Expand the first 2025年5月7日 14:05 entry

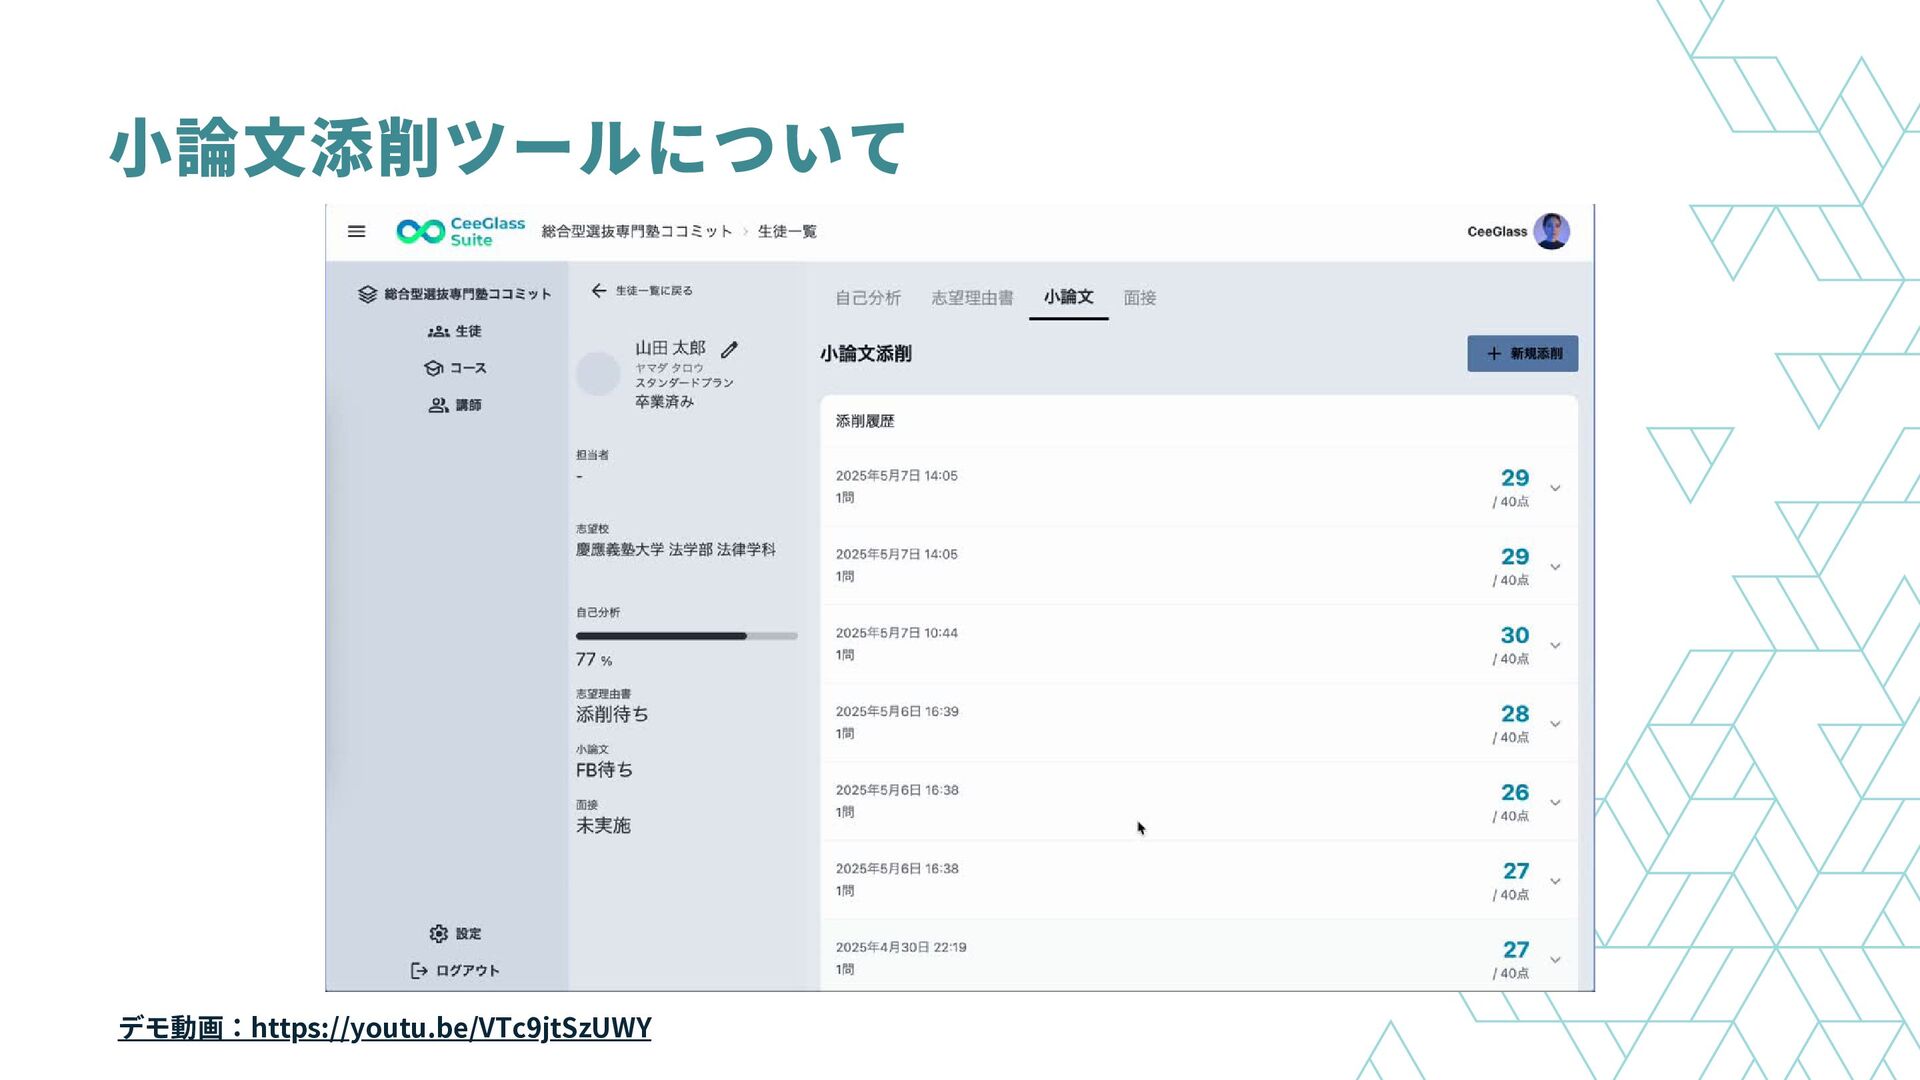tap(1555, 488)
